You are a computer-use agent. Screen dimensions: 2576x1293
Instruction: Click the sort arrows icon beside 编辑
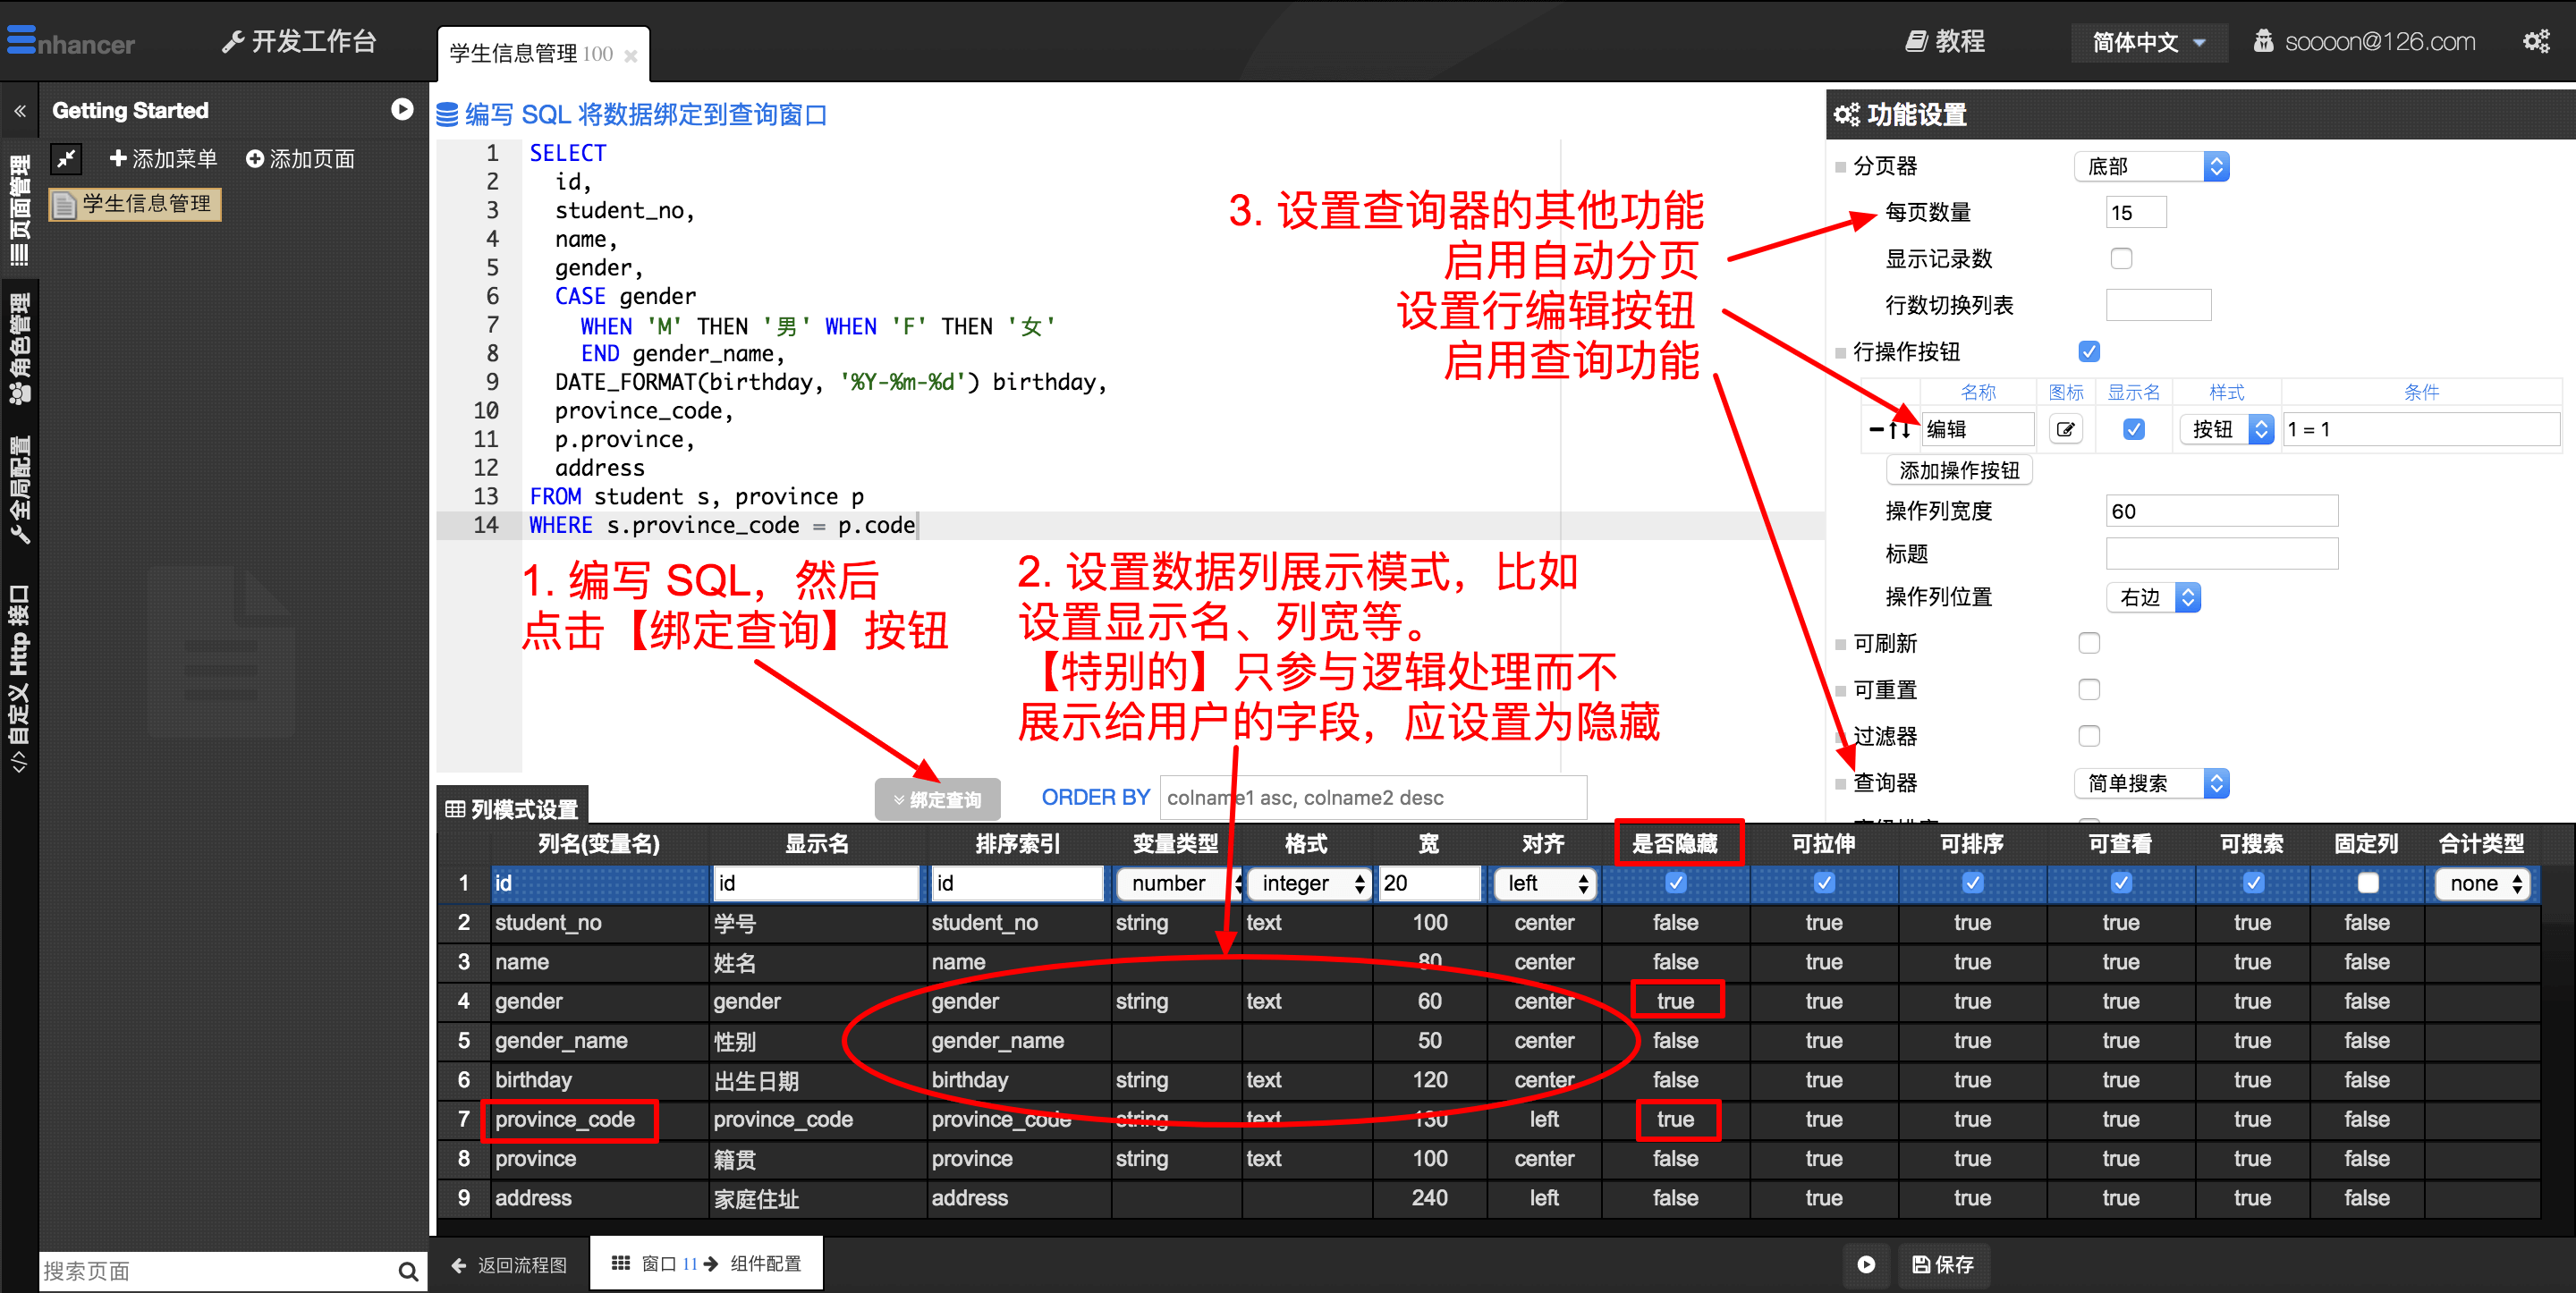1900,430
